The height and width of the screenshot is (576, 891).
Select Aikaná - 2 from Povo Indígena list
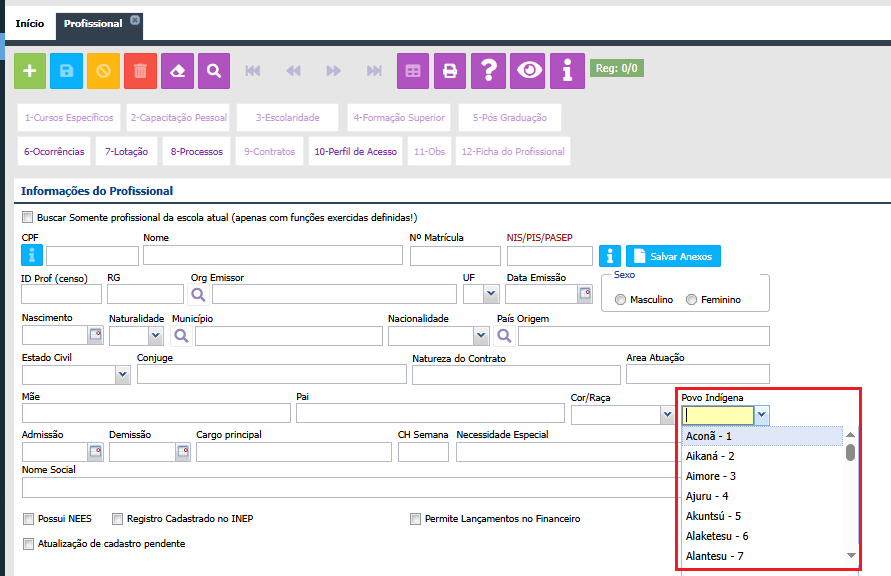coord(710,456)
